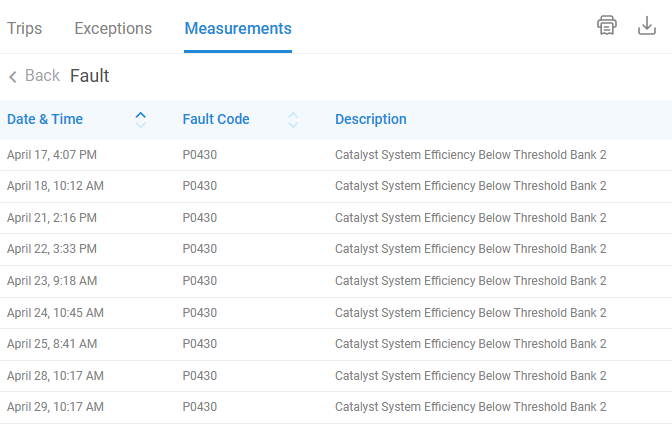This screenshot has width=672, height=429.
Task: Click the Date & Time column header
Action: (45, 119)
